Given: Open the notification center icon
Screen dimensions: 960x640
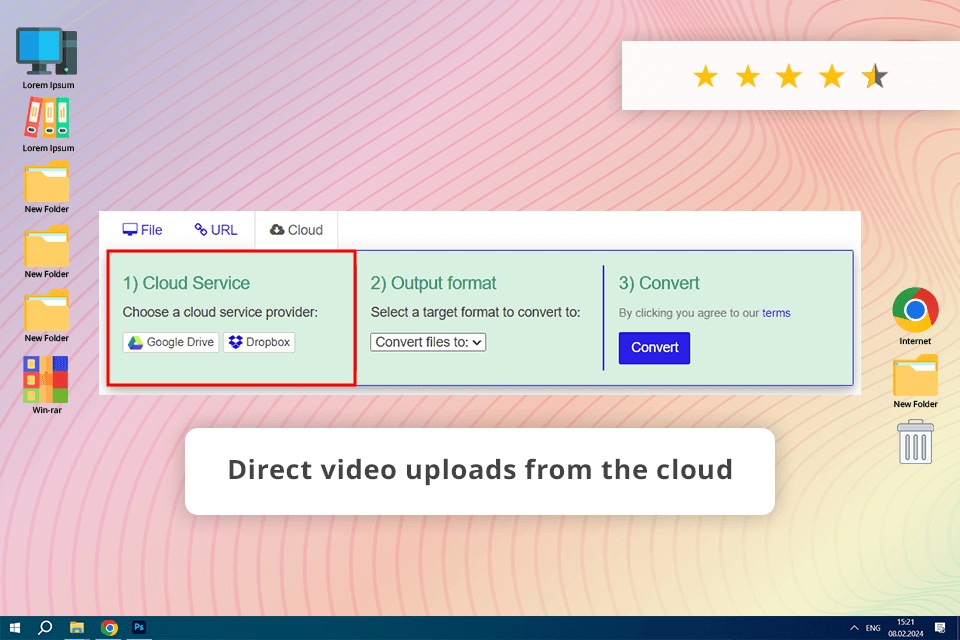Looking at the screenshot, I should [x=940, y=628].
